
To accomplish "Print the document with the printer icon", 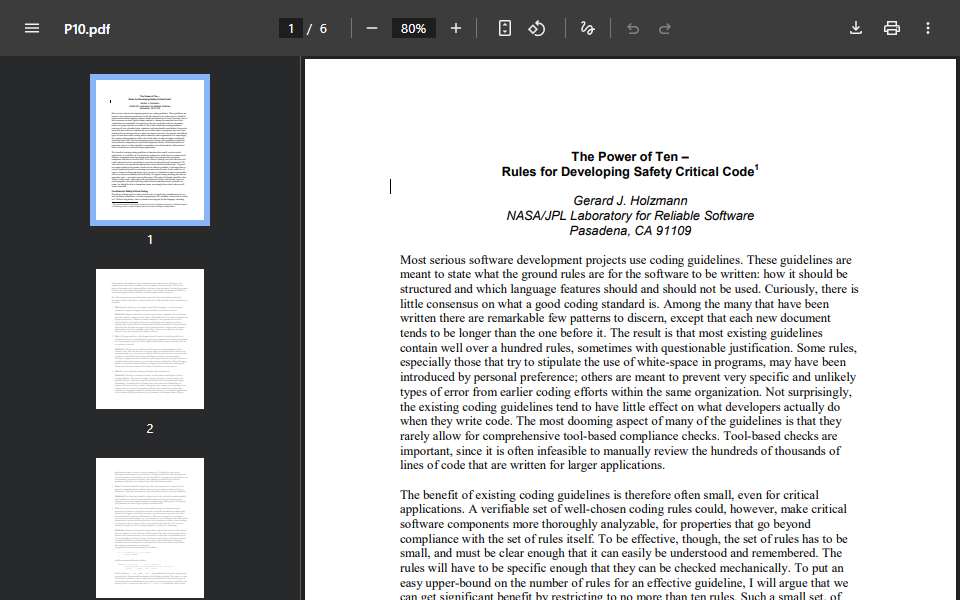I will pyautogui.click(x=892, y=28).
